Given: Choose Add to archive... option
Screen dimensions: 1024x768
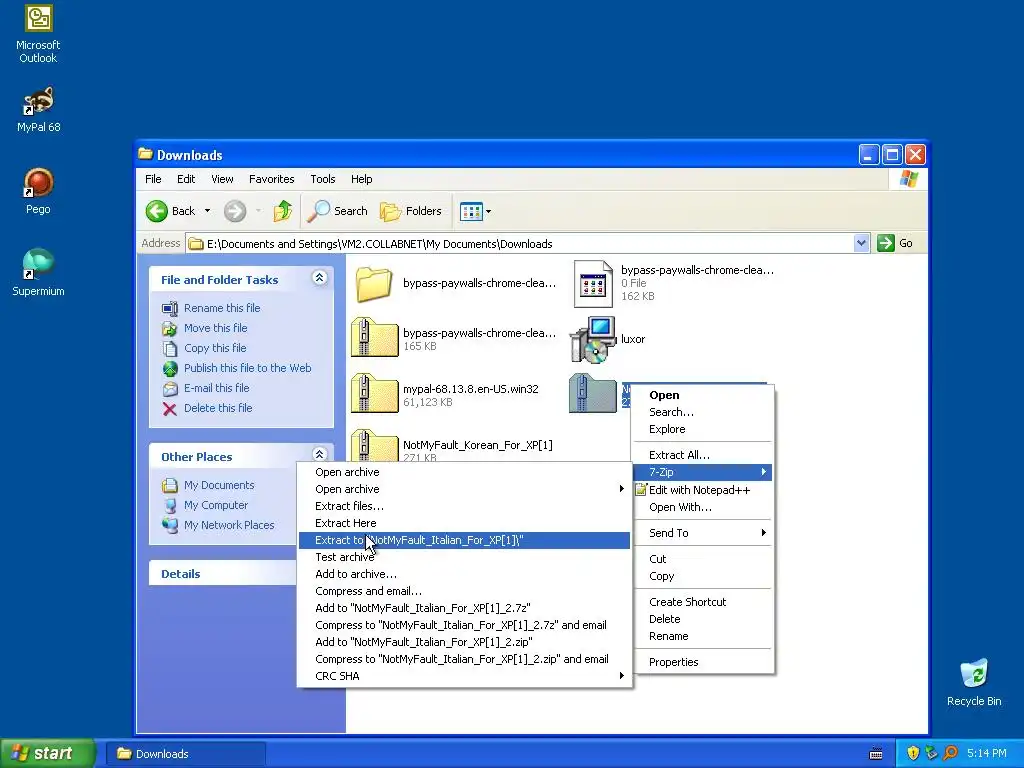Looking at the screenshot, I should click(464, 574).
